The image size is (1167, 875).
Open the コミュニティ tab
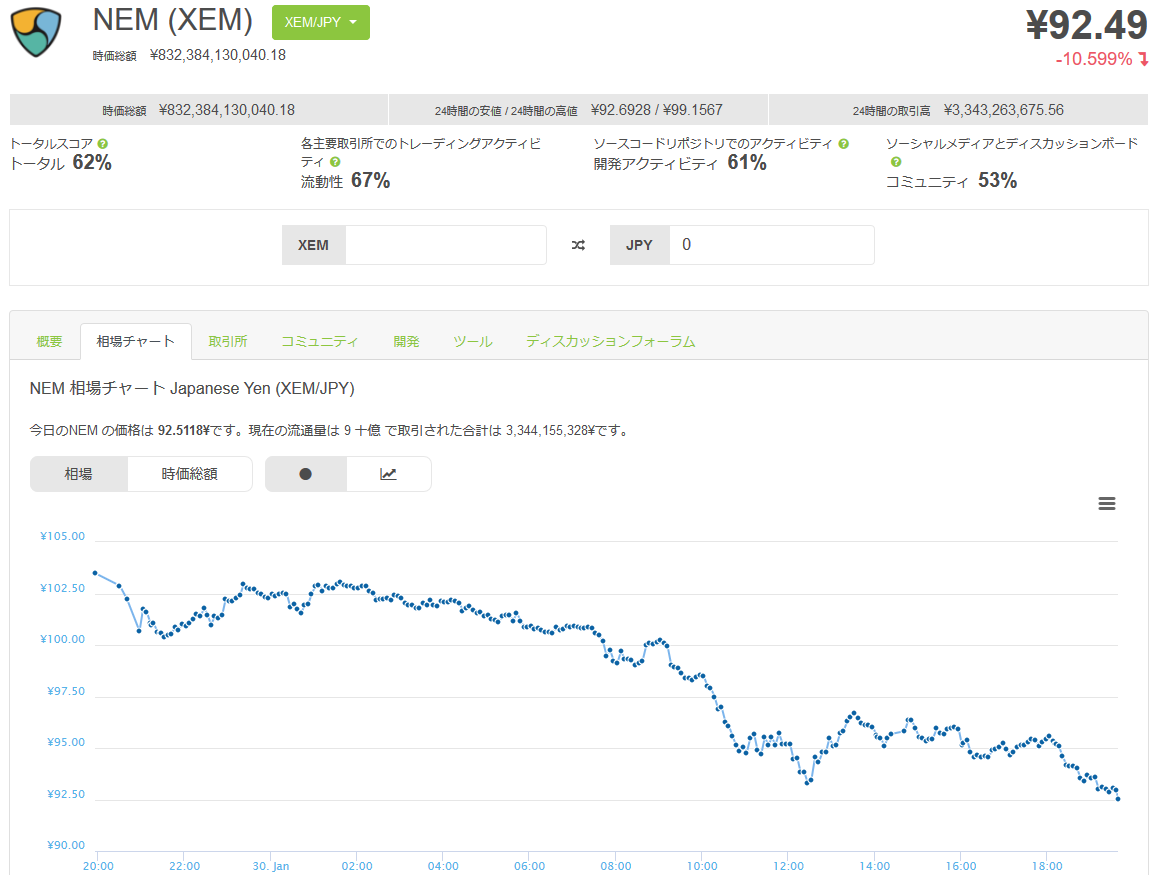[319, 342]
